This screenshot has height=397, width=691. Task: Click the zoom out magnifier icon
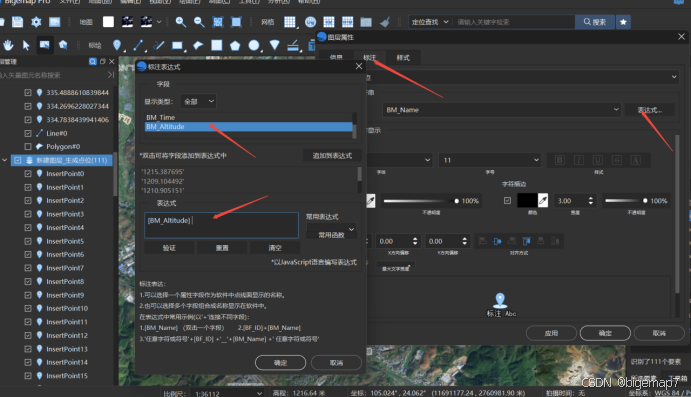click(x=199, y=22)
